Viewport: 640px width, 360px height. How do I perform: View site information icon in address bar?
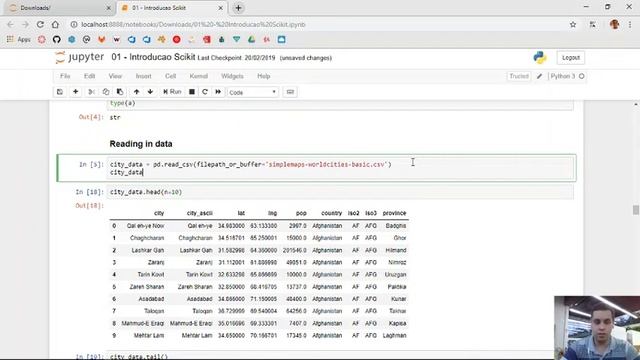(74, 24)
